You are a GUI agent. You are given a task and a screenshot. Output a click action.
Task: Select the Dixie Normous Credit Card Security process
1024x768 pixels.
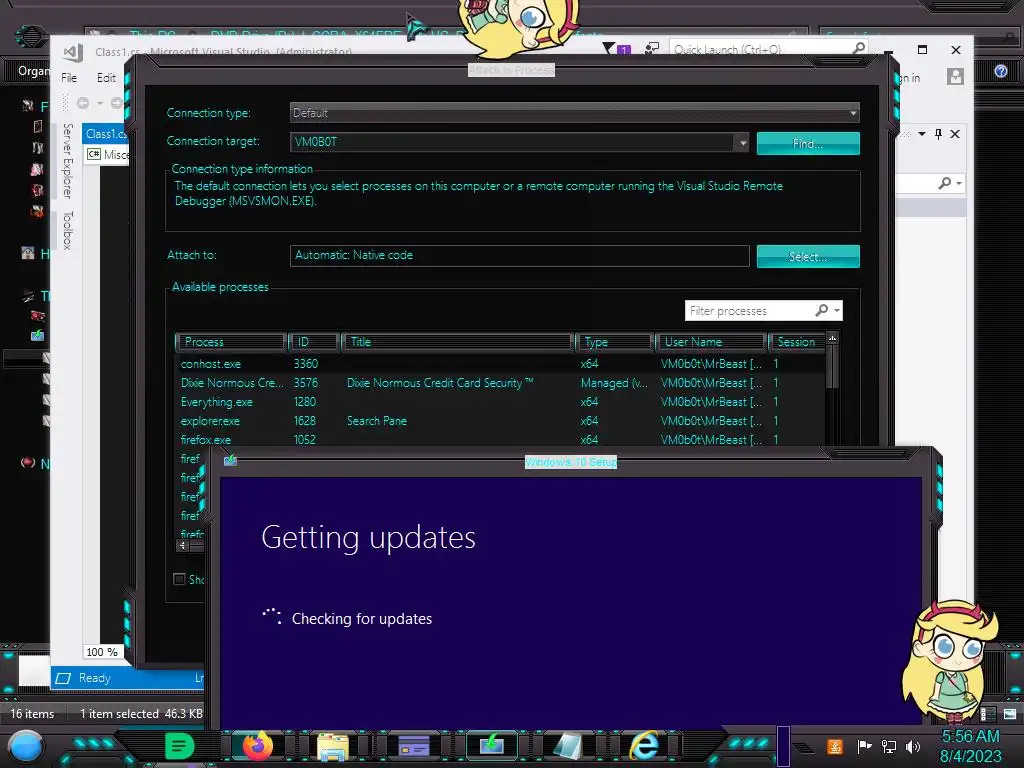click(500, 383)
